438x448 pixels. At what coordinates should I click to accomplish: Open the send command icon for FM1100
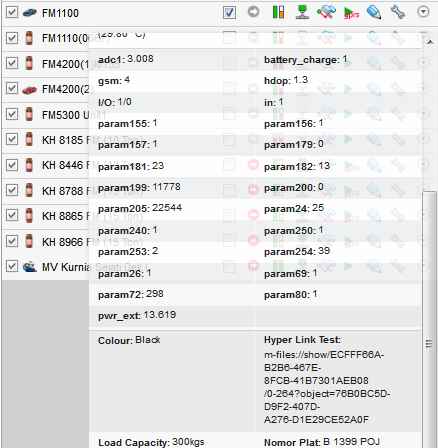(x=326, y=12)
